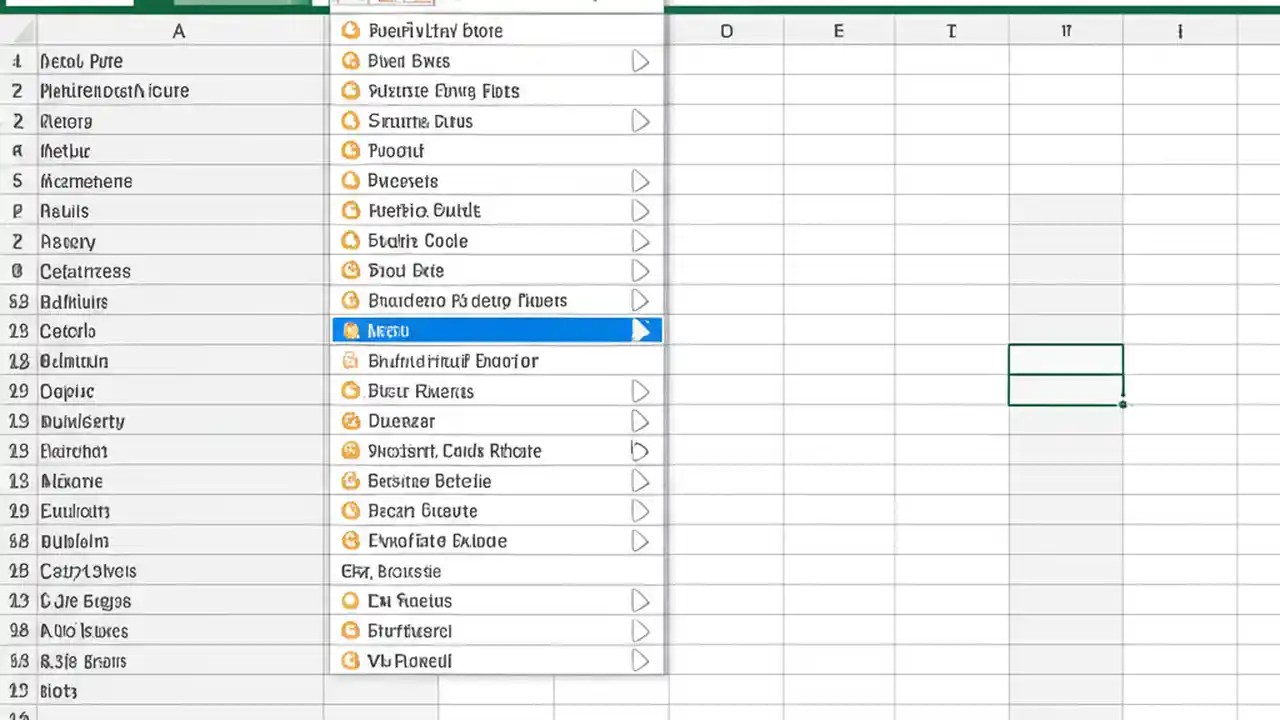The height and width of the screenshot is (720, 1280).
Task: Click the icon beside "Sioud Brie"
Action: [x=351, y=270]
